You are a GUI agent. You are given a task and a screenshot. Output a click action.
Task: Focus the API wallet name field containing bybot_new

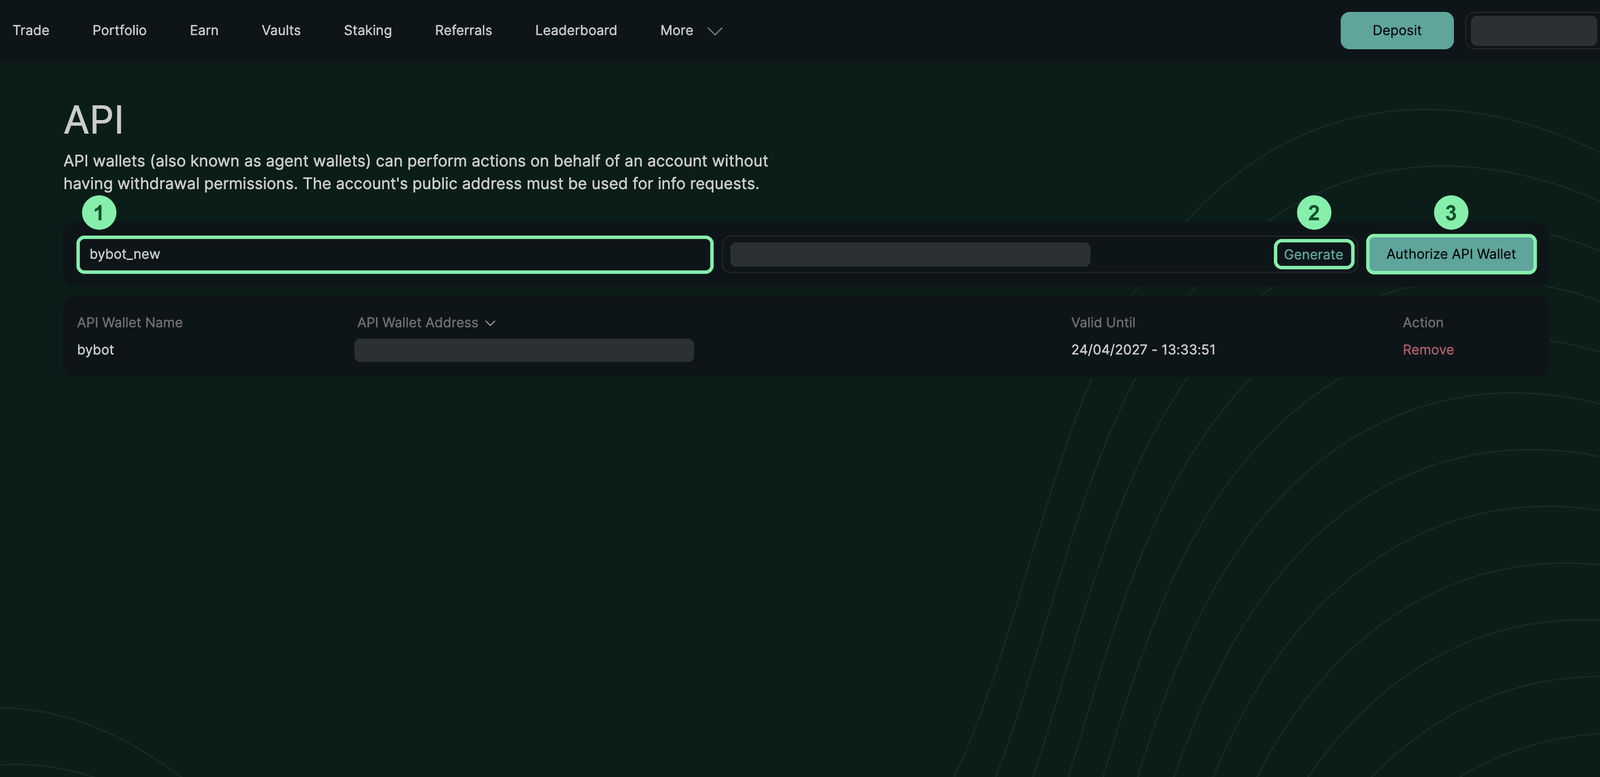click(395, 254)
